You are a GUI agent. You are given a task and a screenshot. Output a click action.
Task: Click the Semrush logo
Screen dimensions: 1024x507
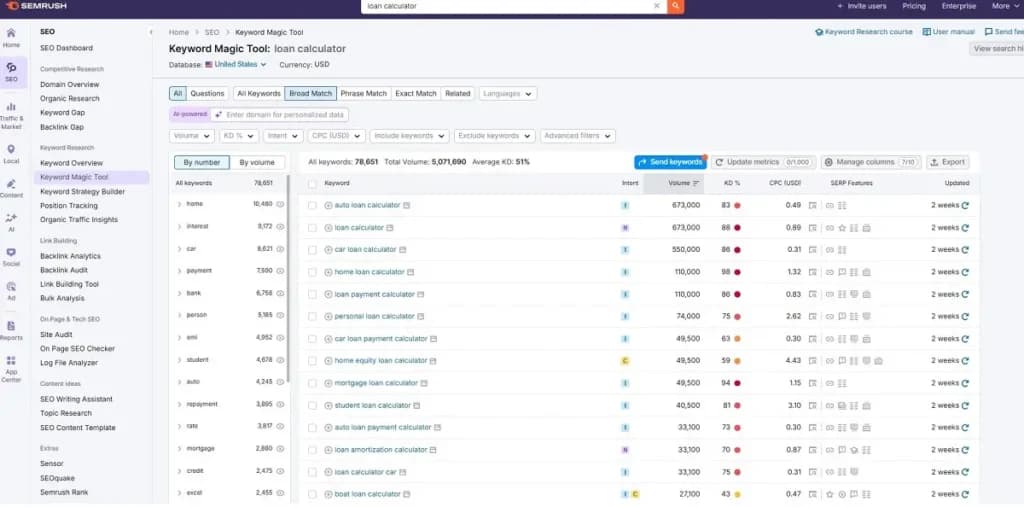[x=36, y=6]
